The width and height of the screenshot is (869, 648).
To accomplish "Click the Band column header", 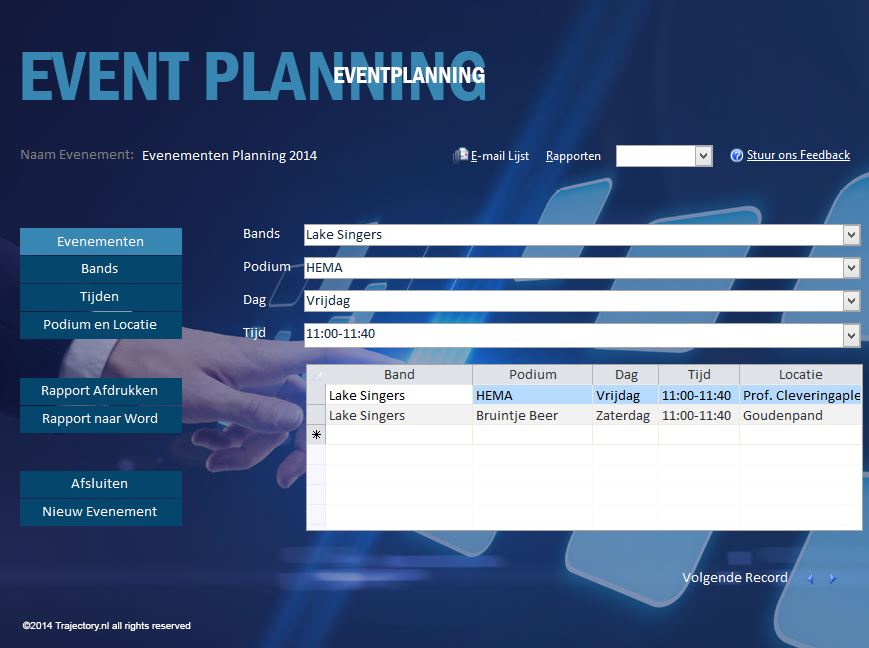I will 399,375.
